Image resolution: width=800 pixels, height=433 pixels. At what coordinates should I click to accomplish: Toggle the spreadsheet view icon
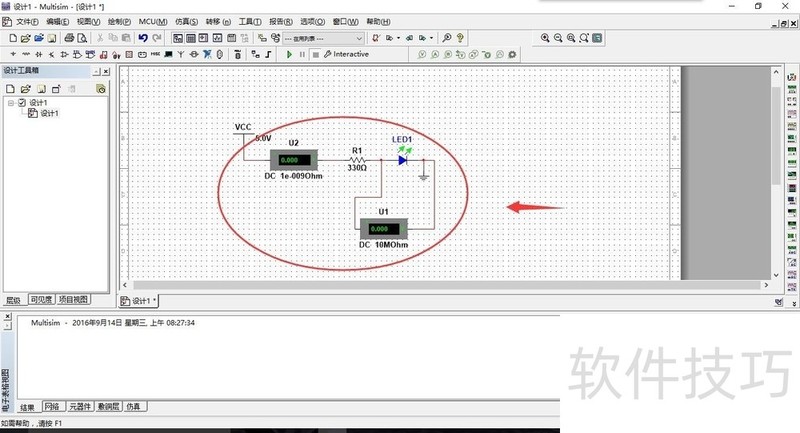(191, 38)
